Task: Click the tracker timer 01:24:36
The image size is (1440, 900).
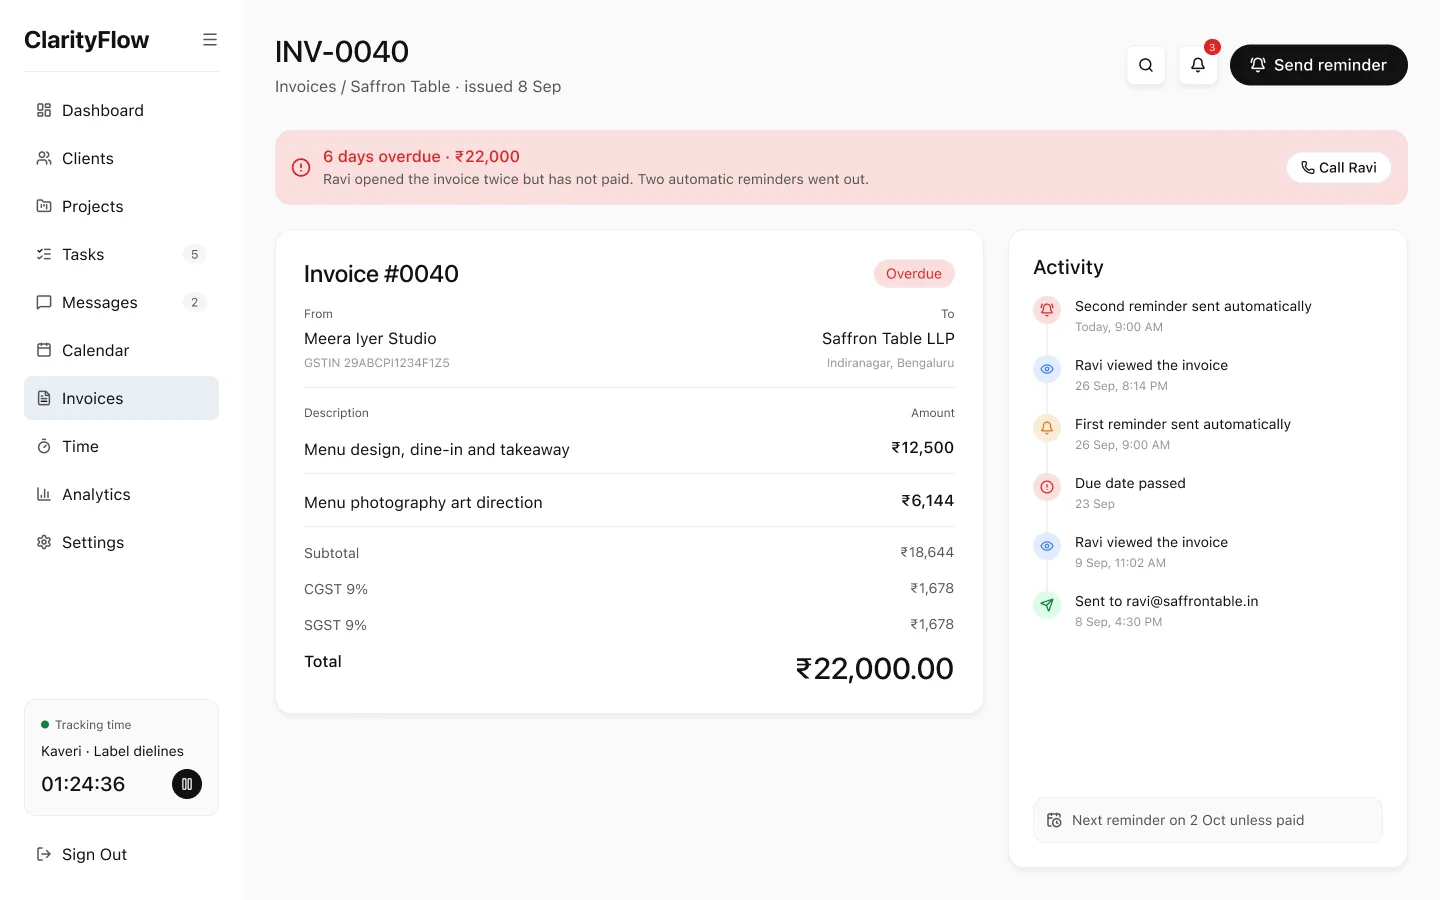Action: click(x=83, y=784)
